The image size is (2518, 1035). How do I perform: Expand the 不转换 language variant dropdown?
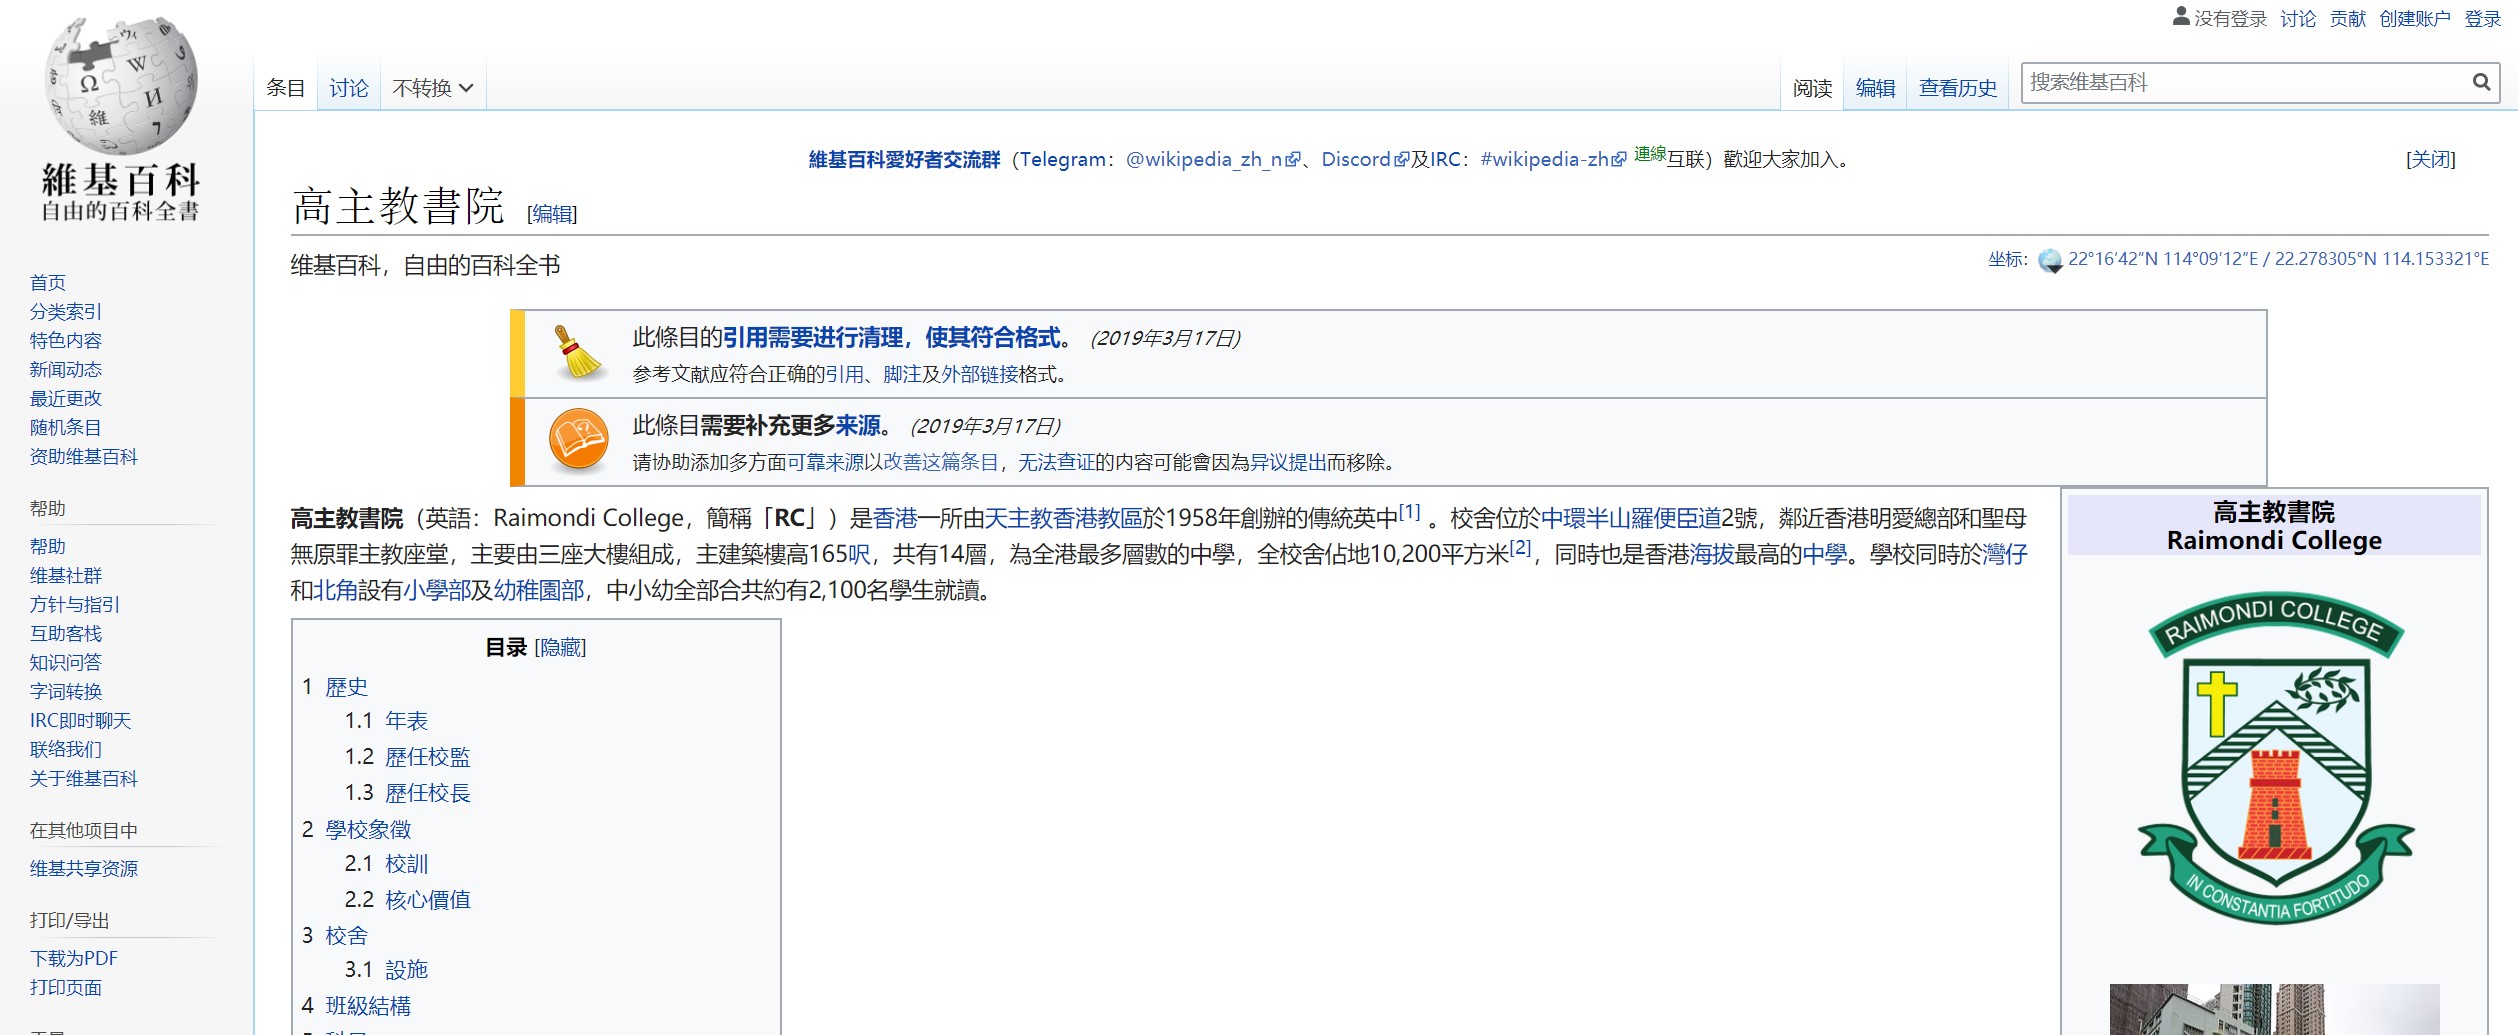[433, 88]
